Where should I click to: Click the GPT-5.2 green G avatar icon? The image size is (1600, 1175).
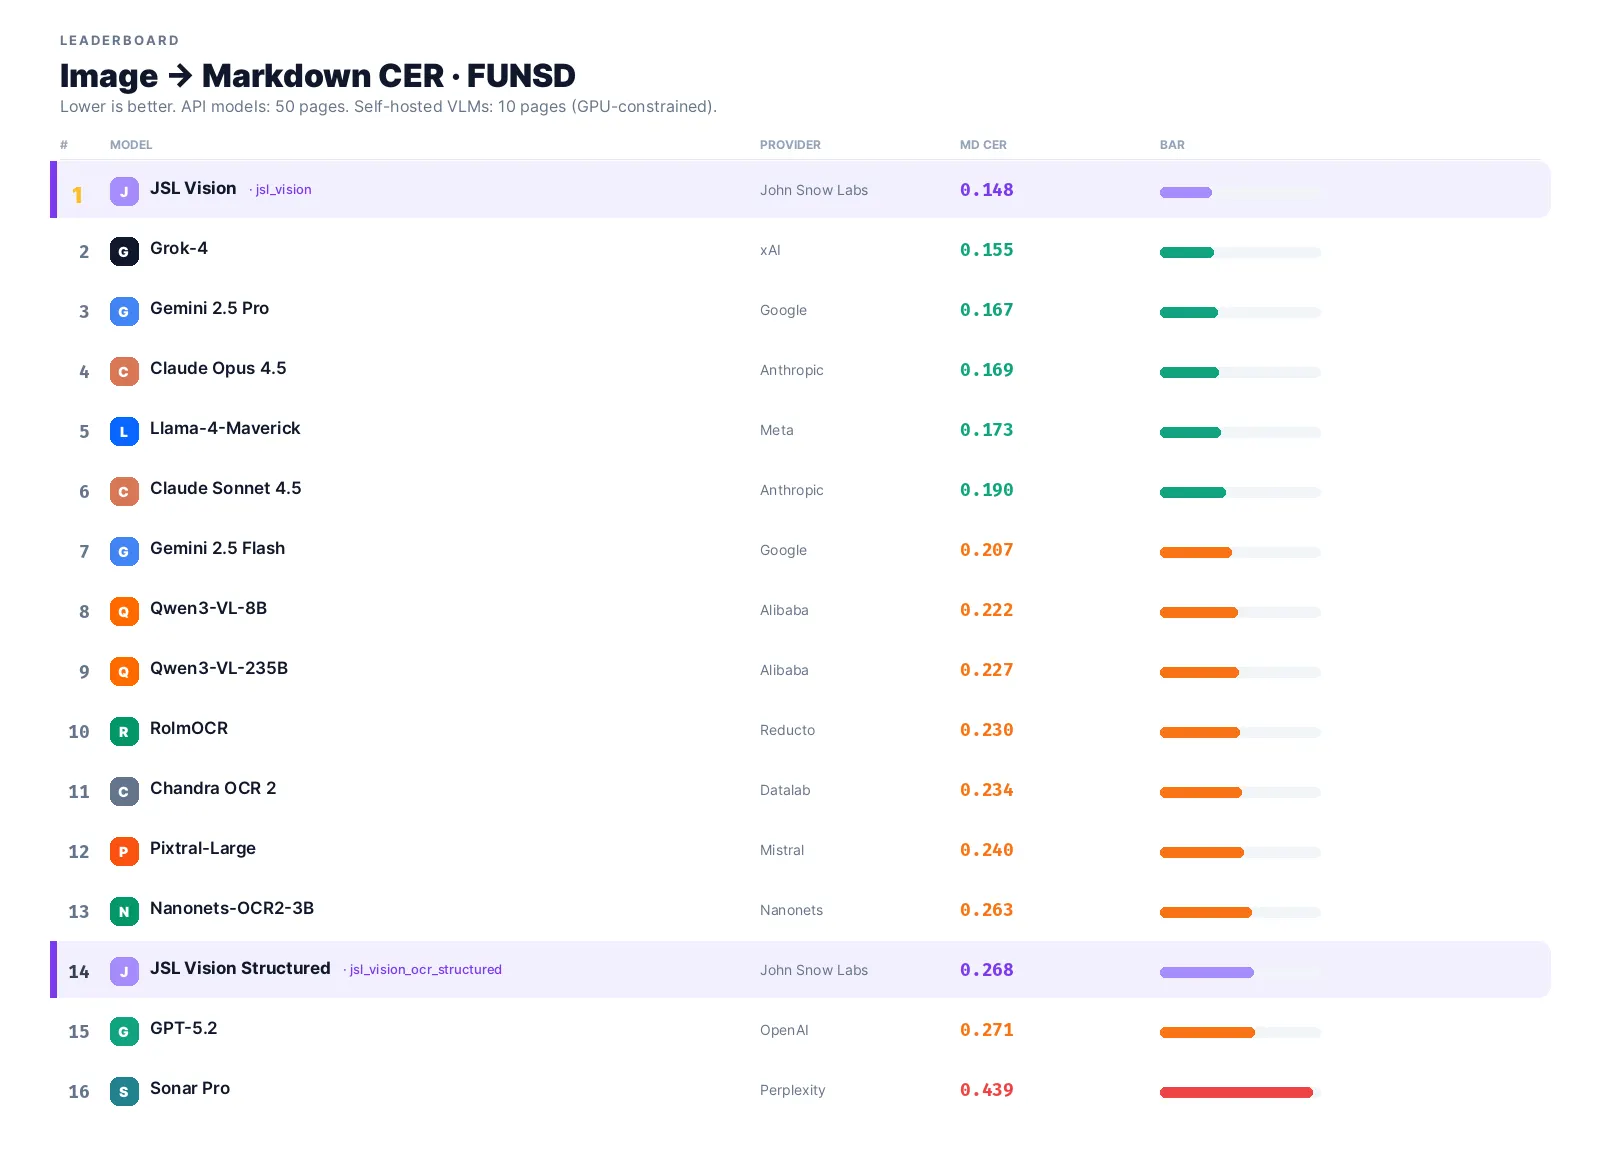[x=124, y=1031]
